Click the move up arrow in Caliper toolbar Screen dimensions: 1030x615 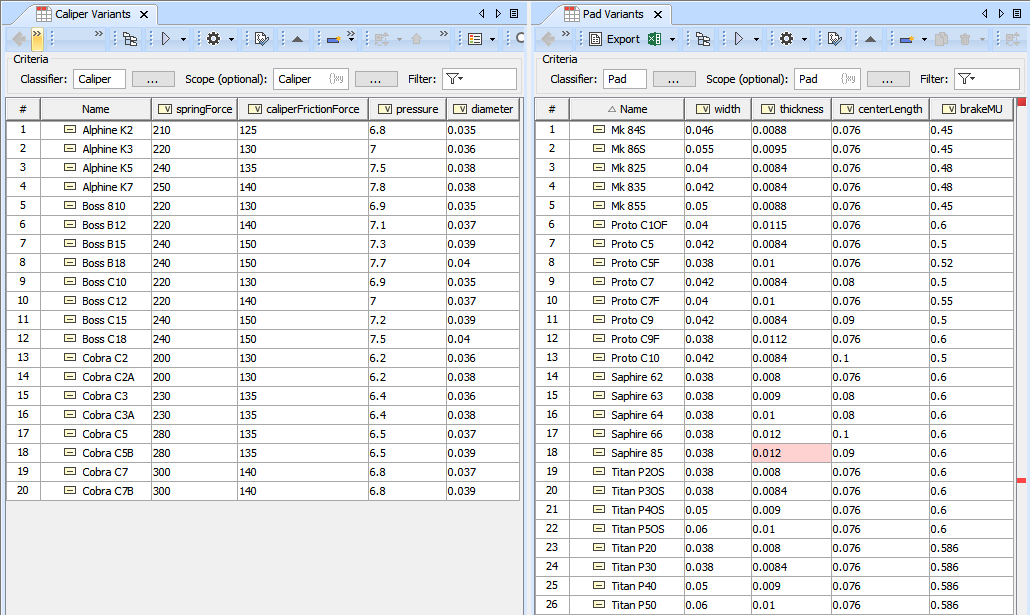tap(297, 39)
